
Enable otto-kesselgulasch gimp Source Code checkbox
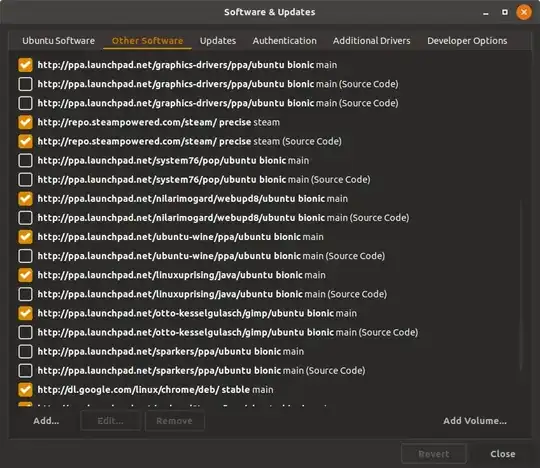[x=25, y=332]
